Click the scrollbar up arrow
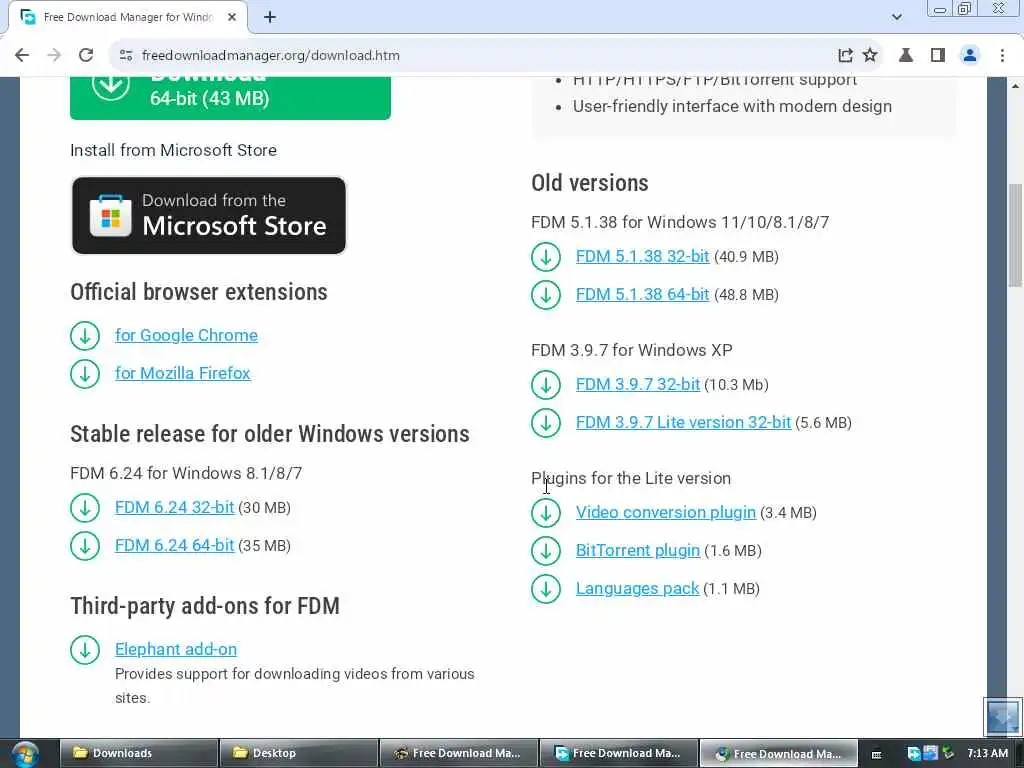Viewport: 1024px width, 768px height. (x=1015, y=85)
